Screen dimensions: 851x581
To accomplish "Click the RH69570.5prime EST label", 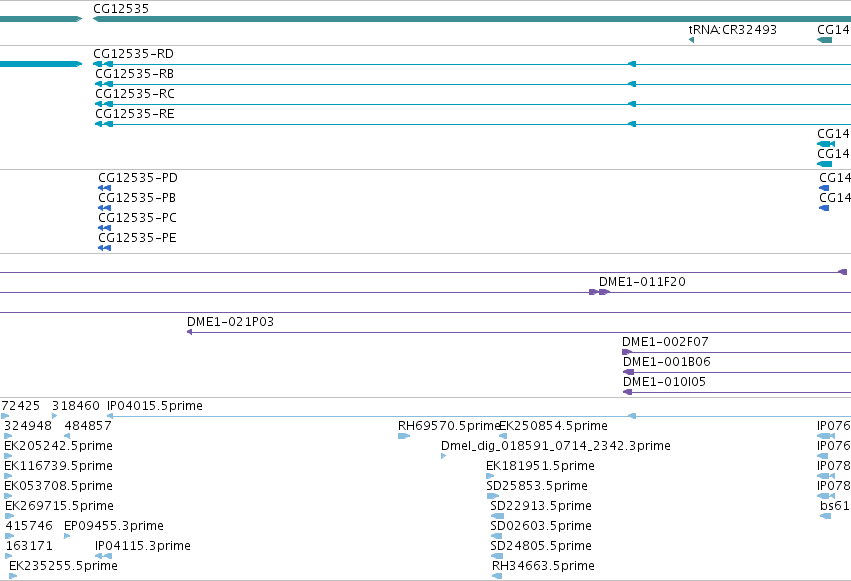I will tap(448, 426).
